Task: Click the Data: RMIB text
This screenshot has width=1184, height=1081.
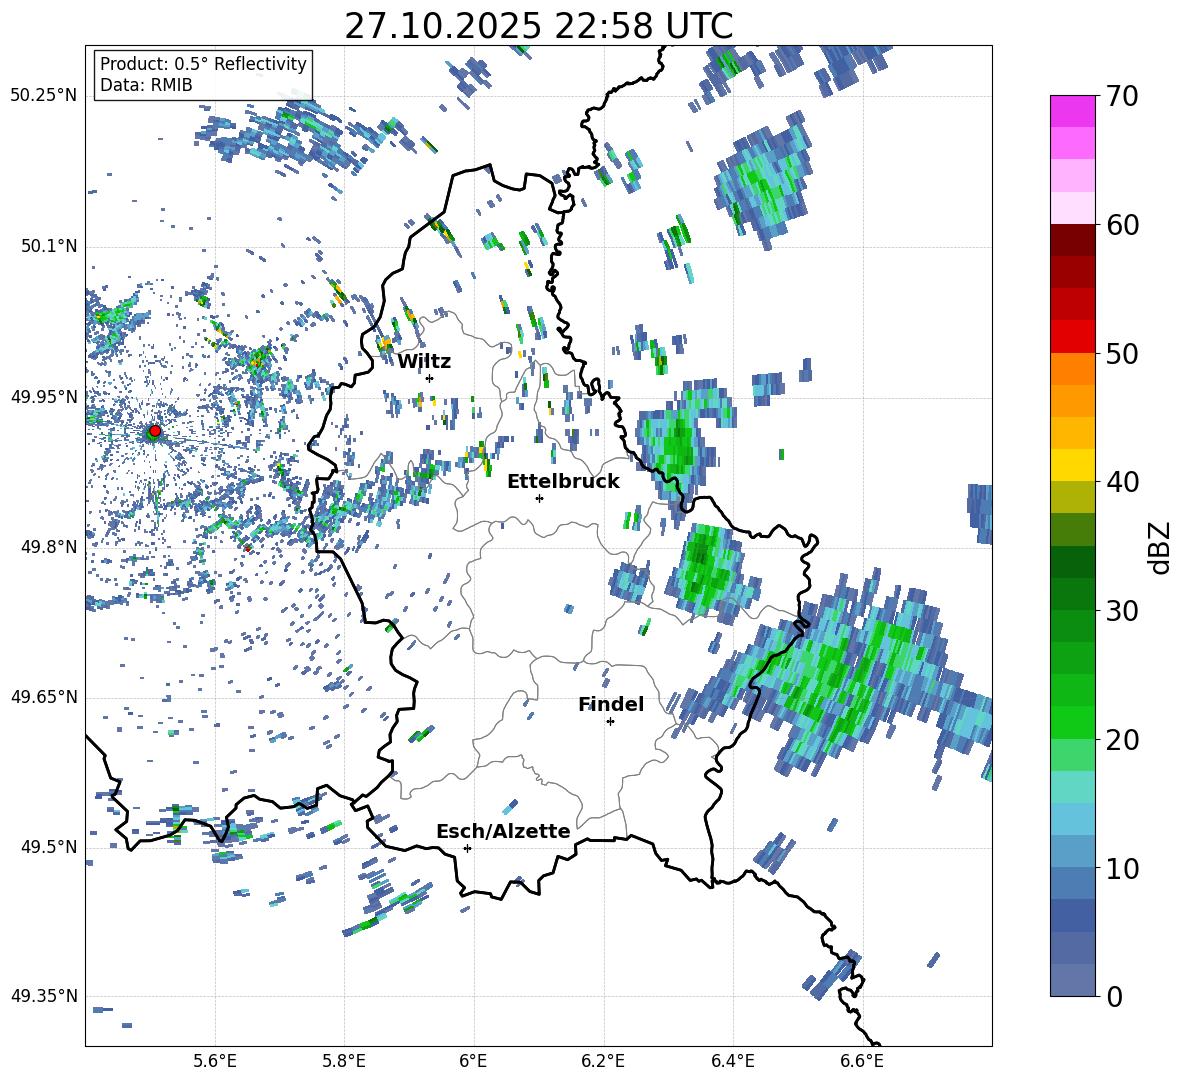Action: pyautogui.click(x=146, y=85)
